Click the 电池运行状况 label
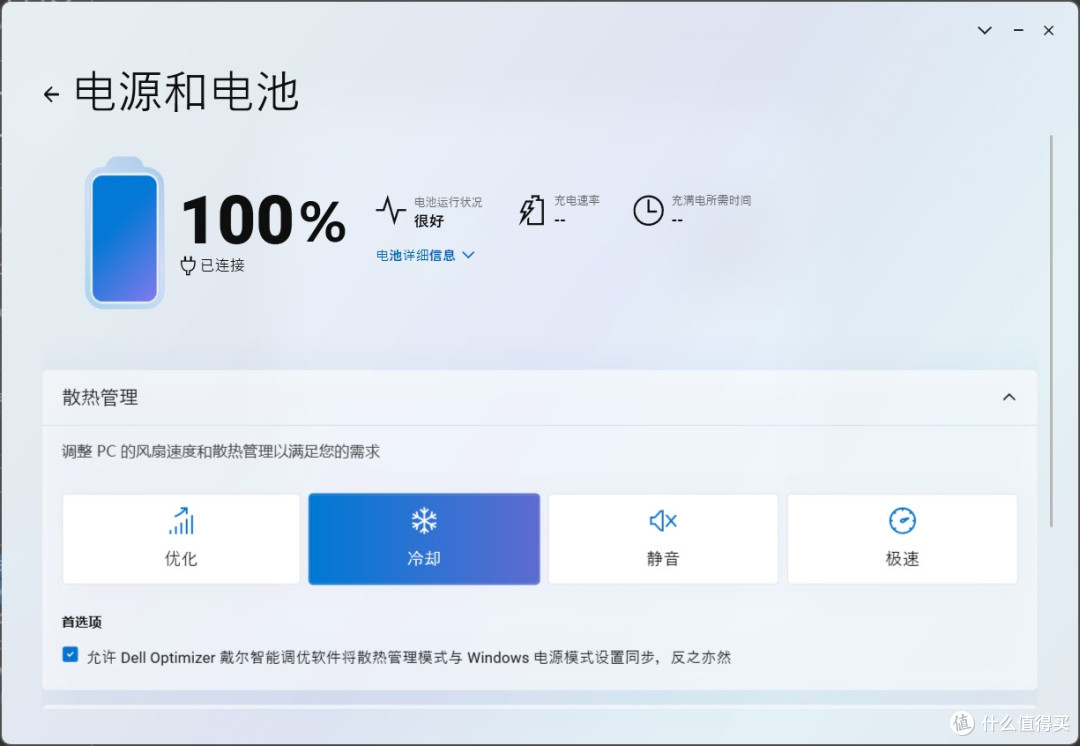1080x746 pixels. tap(448, 202)
